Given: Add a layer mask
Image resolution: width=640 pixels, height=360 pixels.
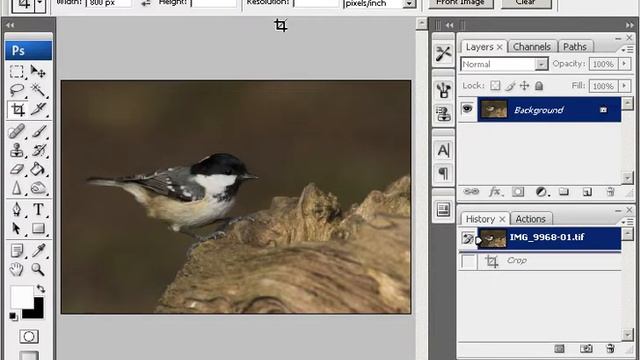Looking at the screenshot, I should (518, 192).
